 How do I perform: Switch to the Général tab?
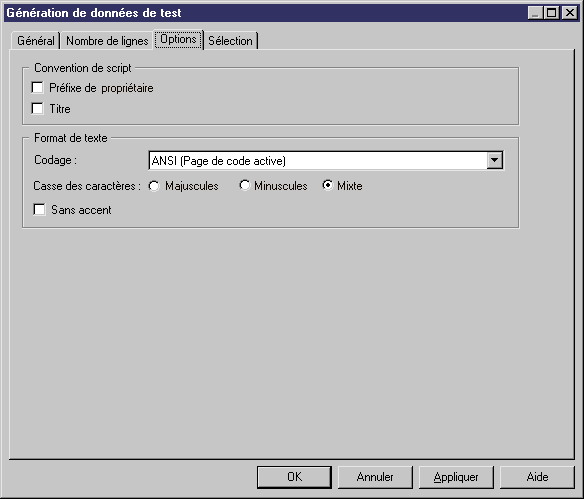(x=36, y=41)
